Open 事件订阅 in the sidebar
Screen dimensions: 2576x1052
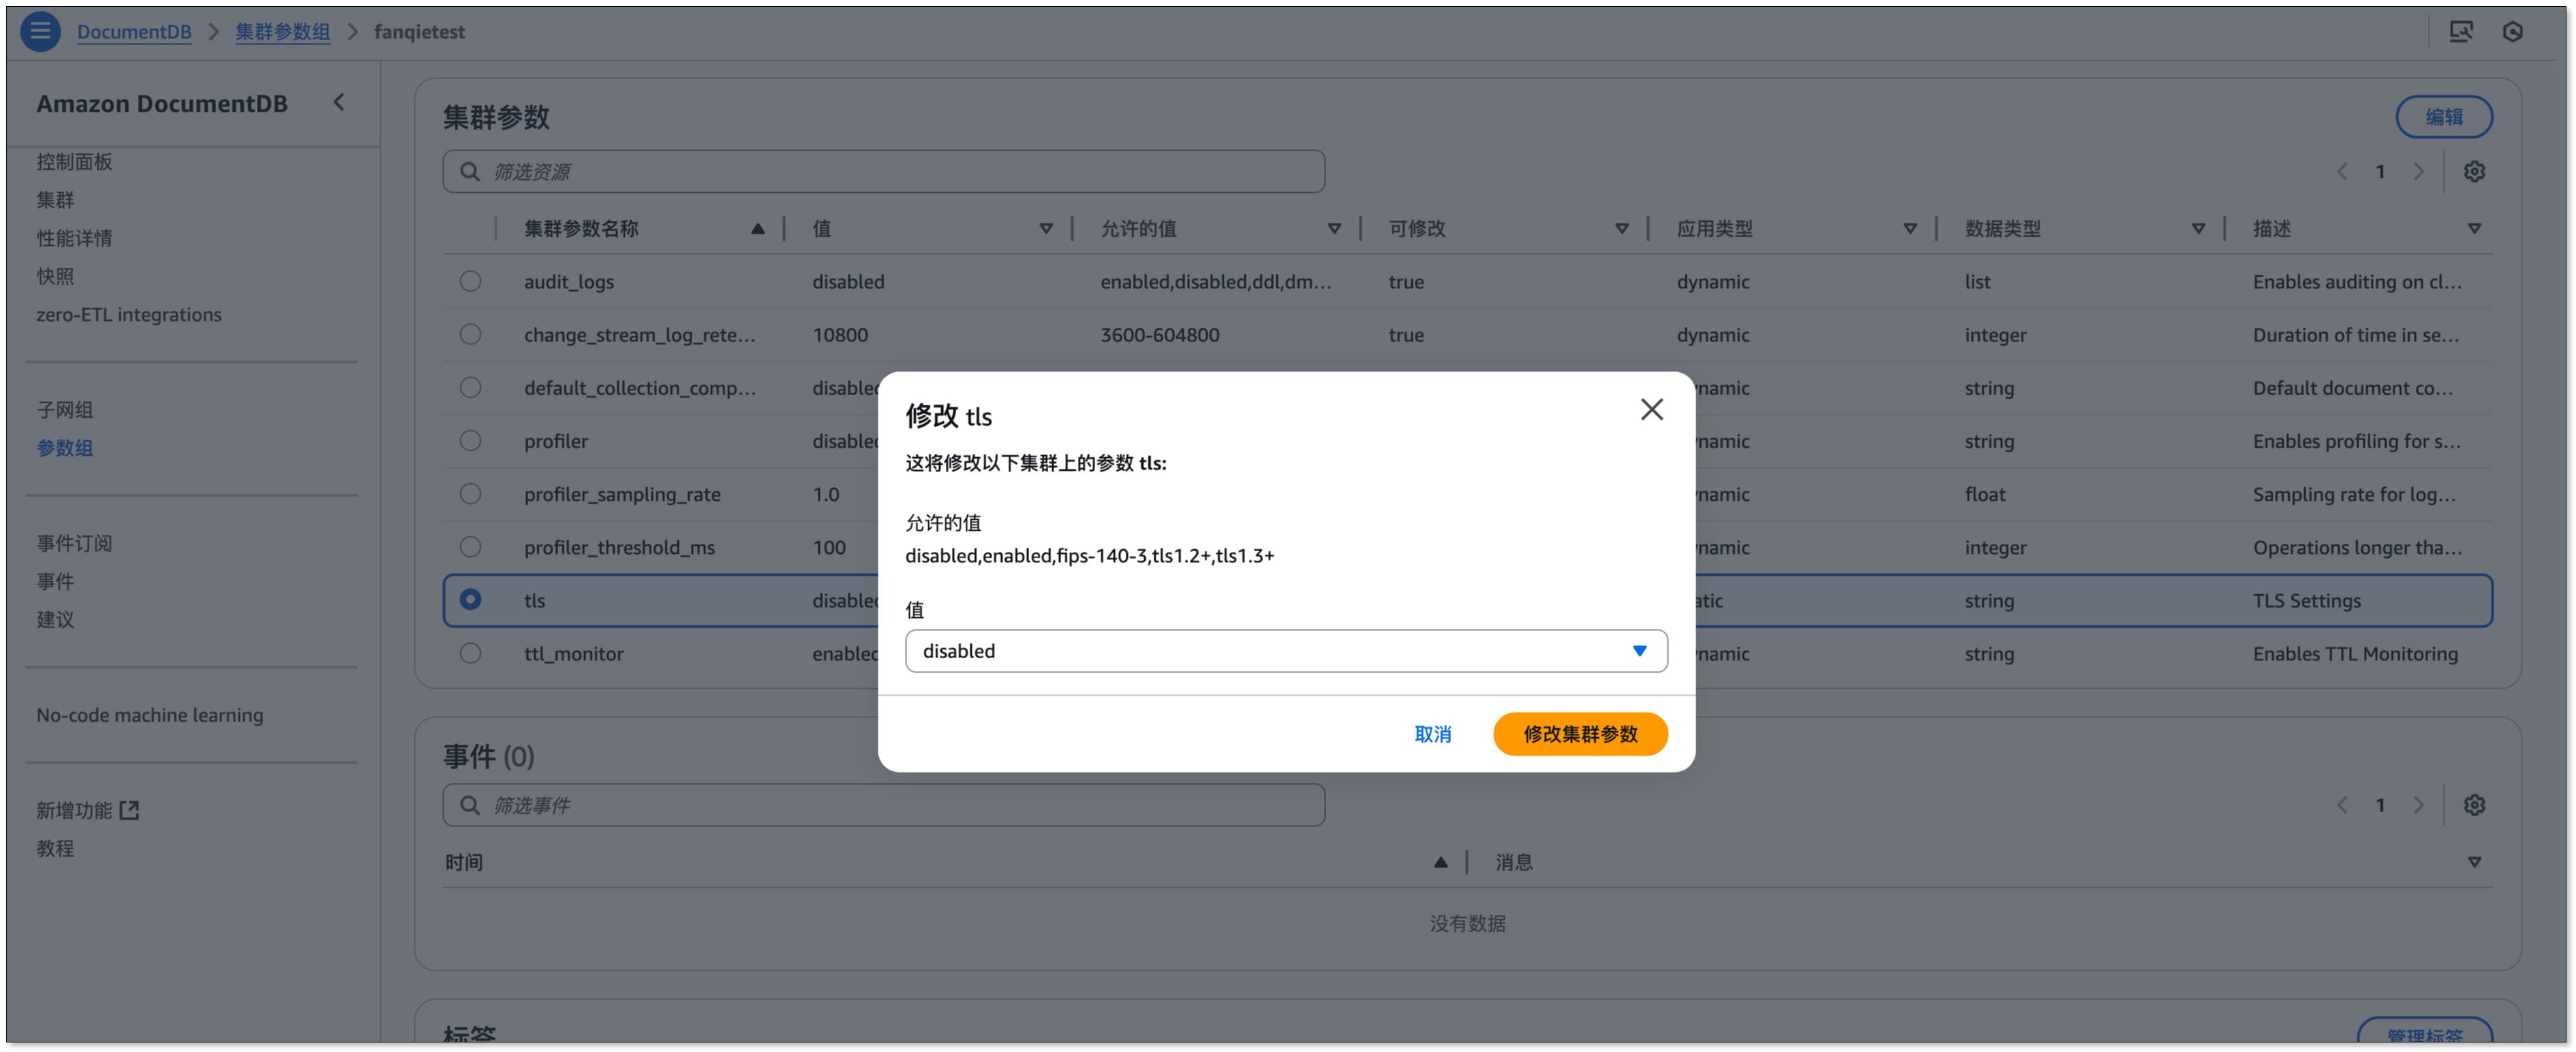74,543
